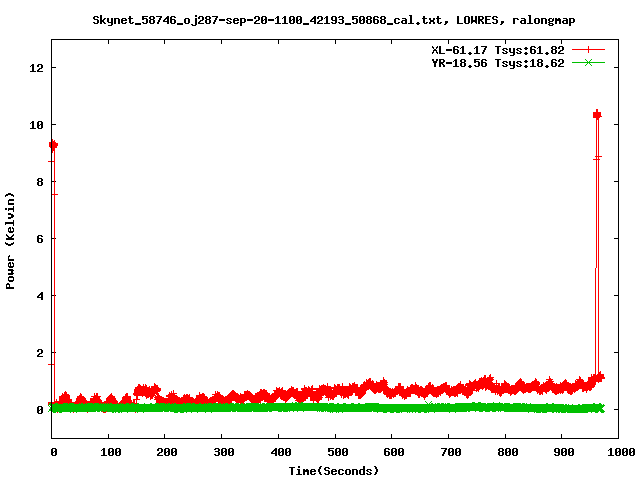Click x-axis tick label 400
The width and height of the screenshot is (640, 480).
coord(280,452)
